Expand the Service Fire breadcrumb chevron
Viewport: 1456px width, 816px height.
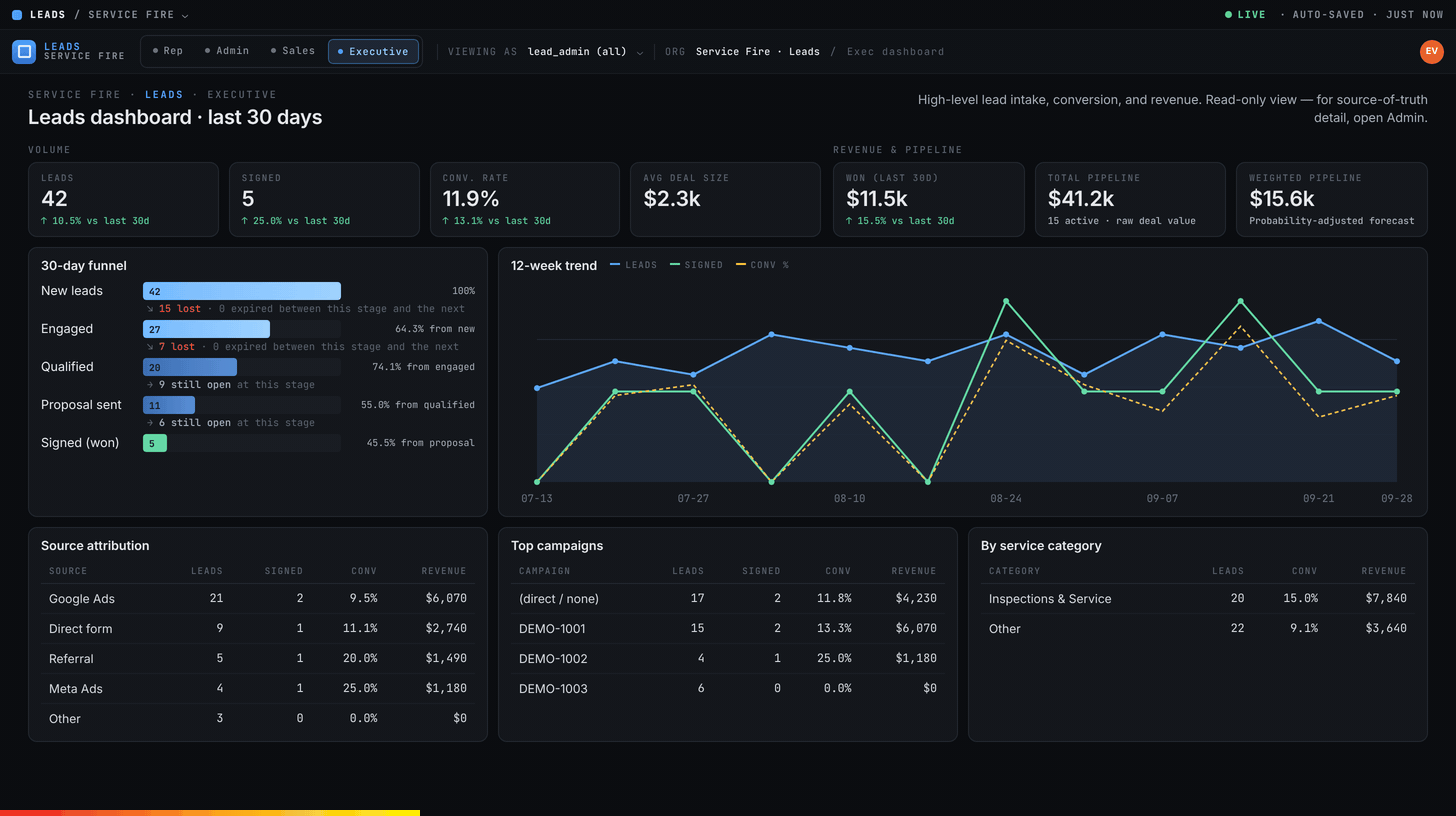pyautogui.click(x=185, y=15)
